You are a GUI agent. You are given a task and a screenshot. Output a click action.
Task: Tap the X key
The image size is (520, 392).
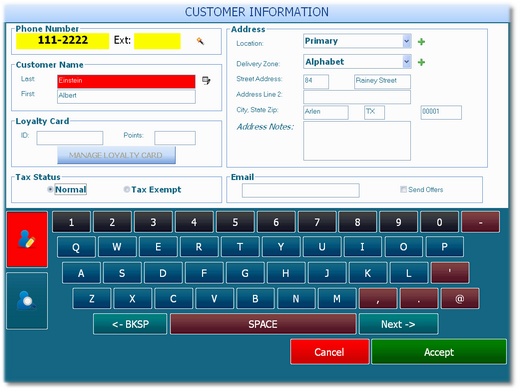click(132, 299)
